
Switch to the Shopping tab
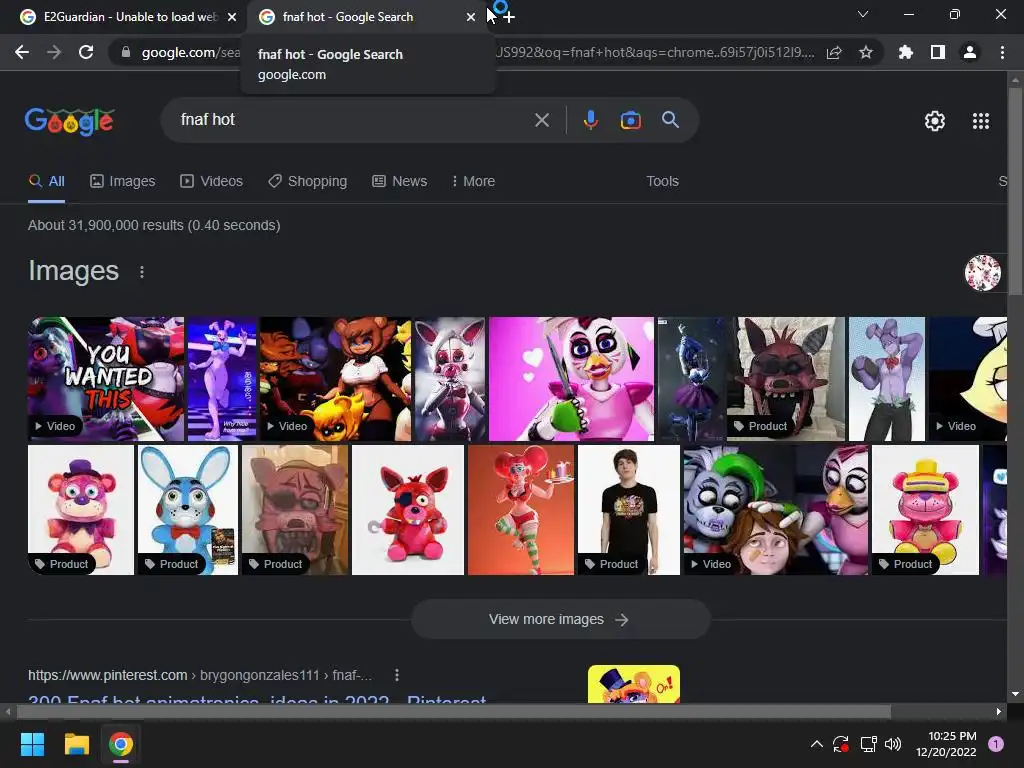pyautogui.click(x=308, y=182)
